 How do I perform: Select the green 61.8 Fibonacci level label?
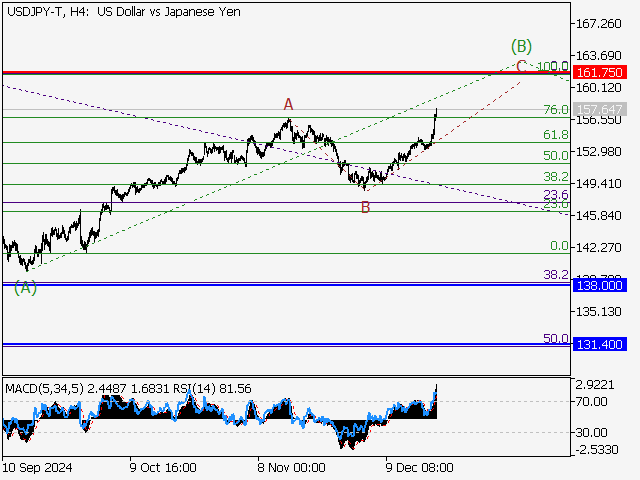(555, 135)
